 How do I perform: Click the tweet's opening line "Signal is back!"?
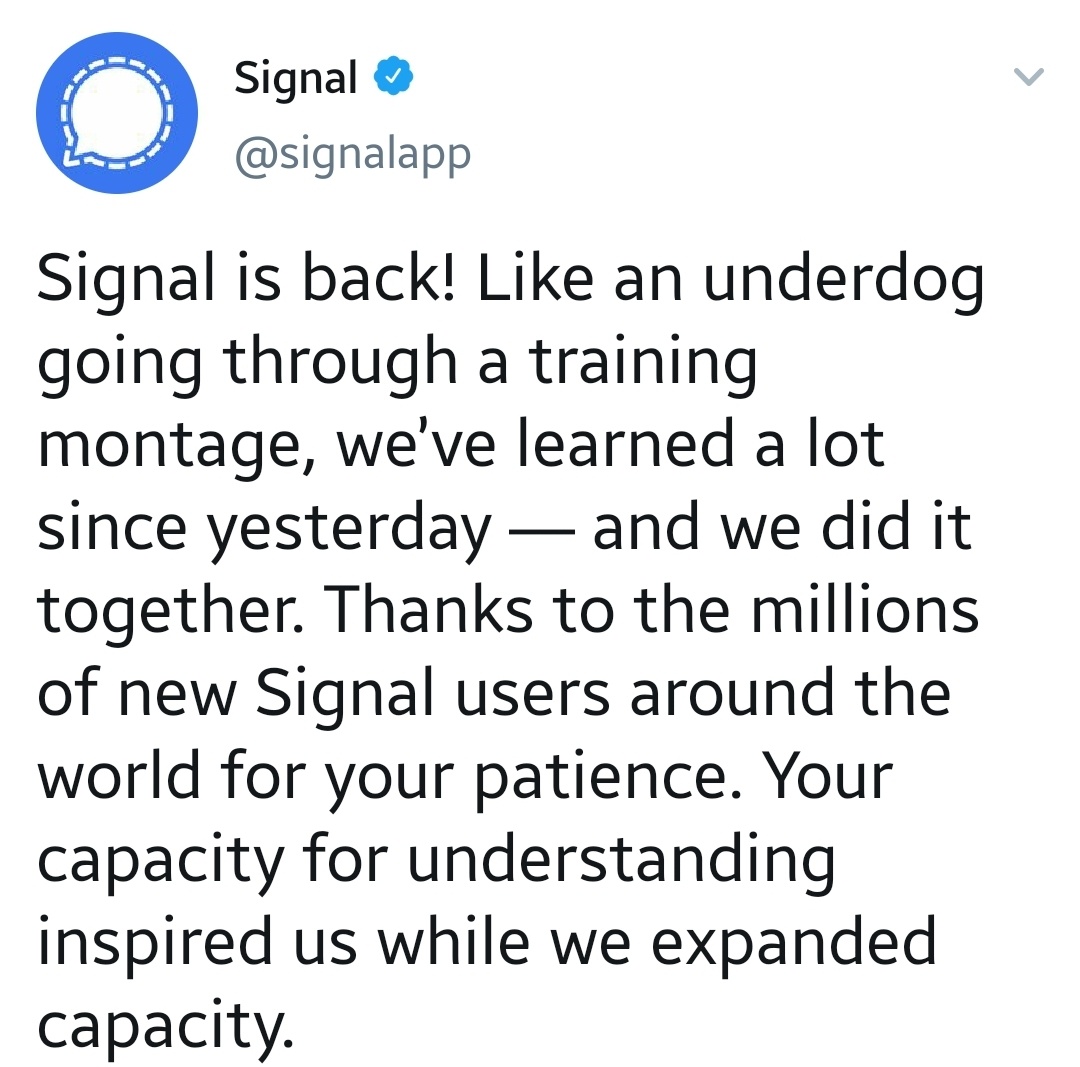(x=247, y=280)
